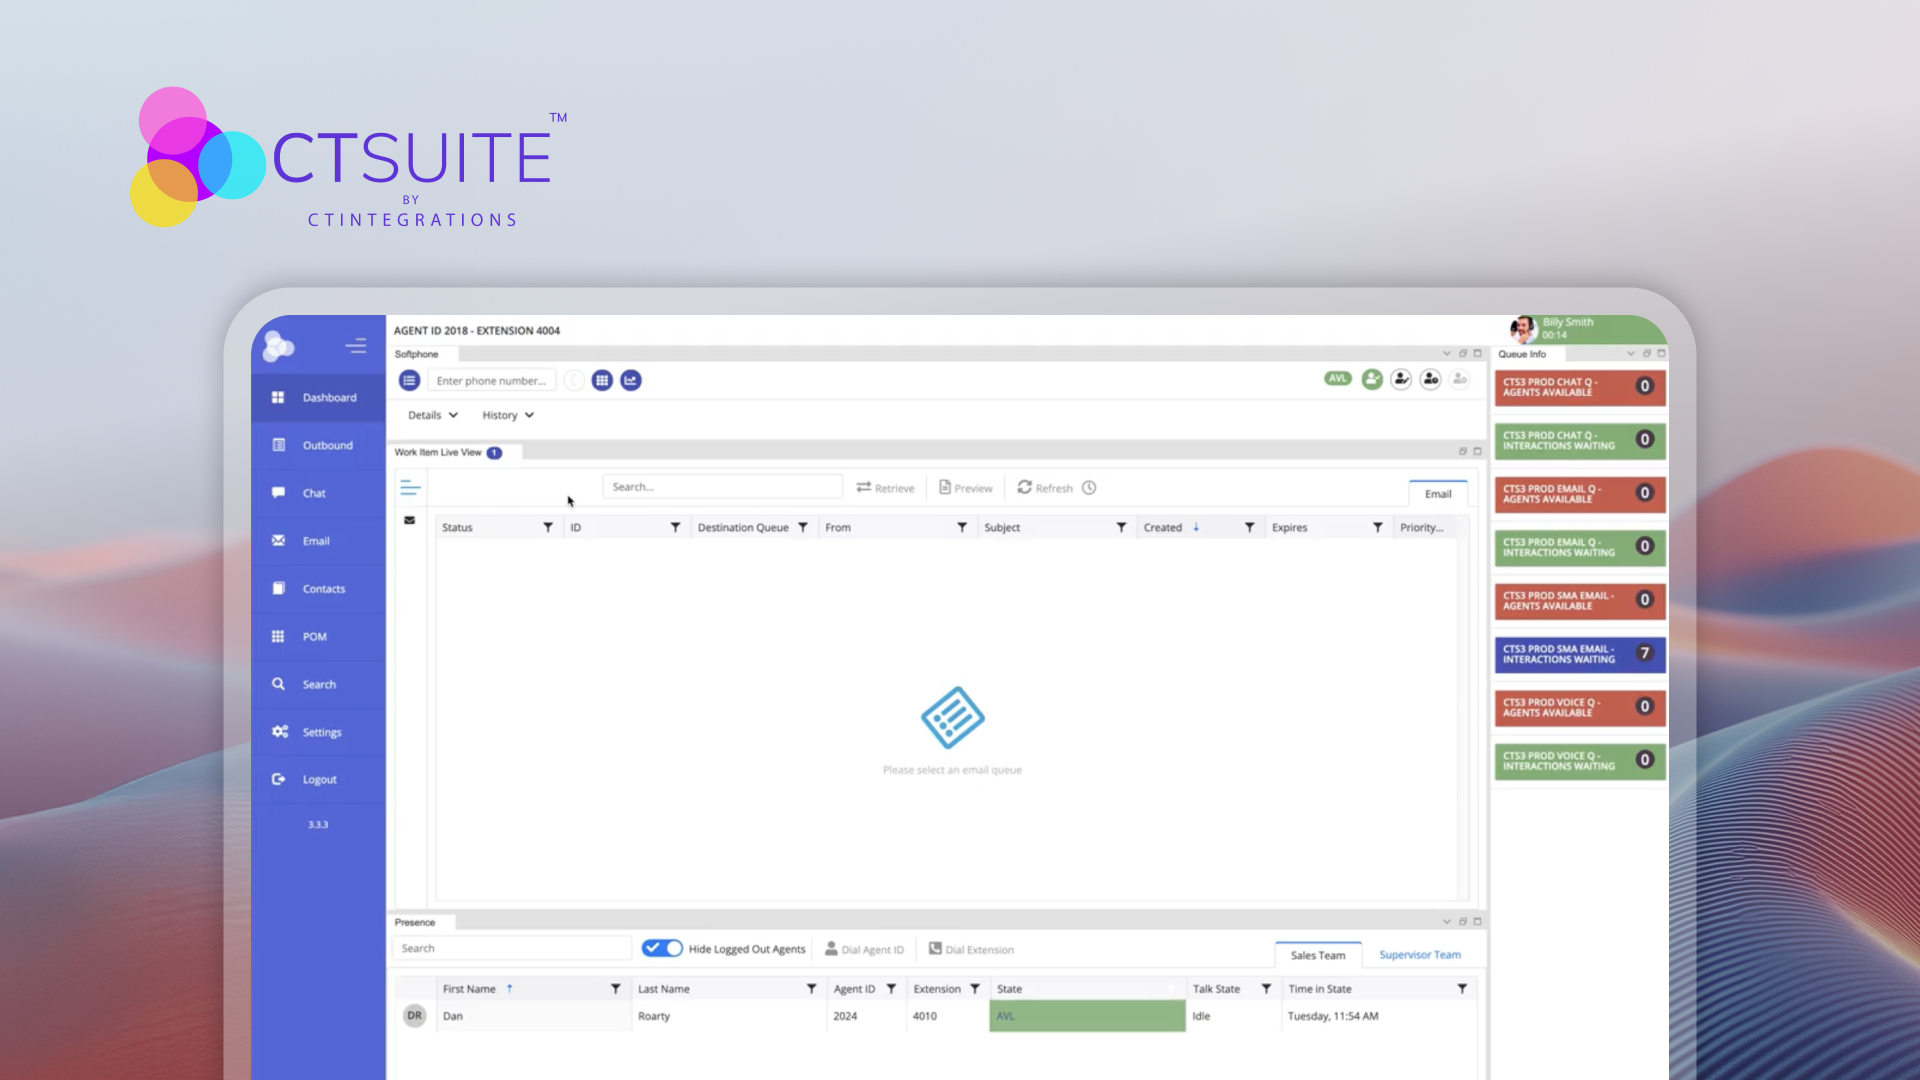
Task: Open CTS3 PROD SMA EMAIL Interactions Waiting tile
Action: coord(1580,654)
